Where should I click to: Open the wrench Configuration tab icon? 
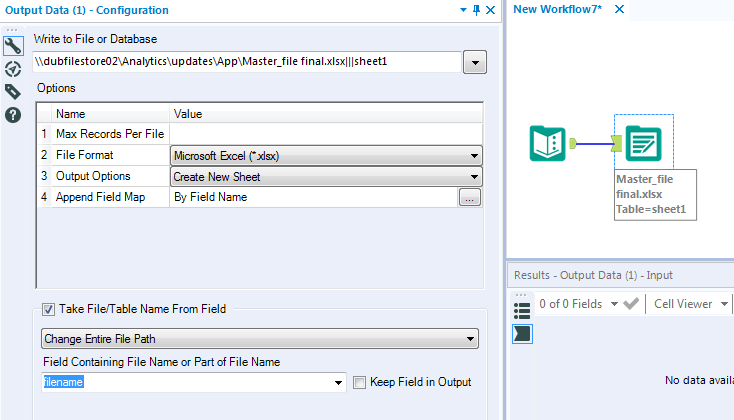point(13,46)
